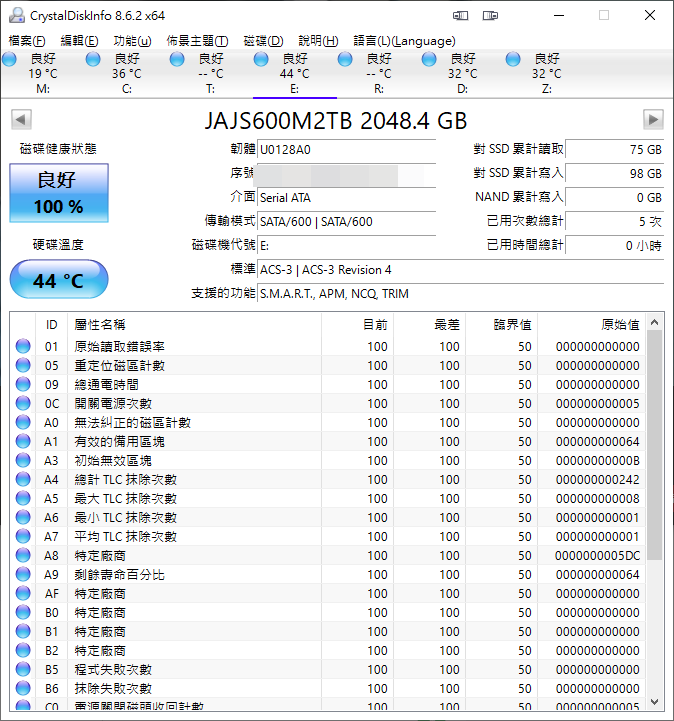Click the 臨界值 column header
The width and height of the screenshot is (674, 721).
point(502,325)
